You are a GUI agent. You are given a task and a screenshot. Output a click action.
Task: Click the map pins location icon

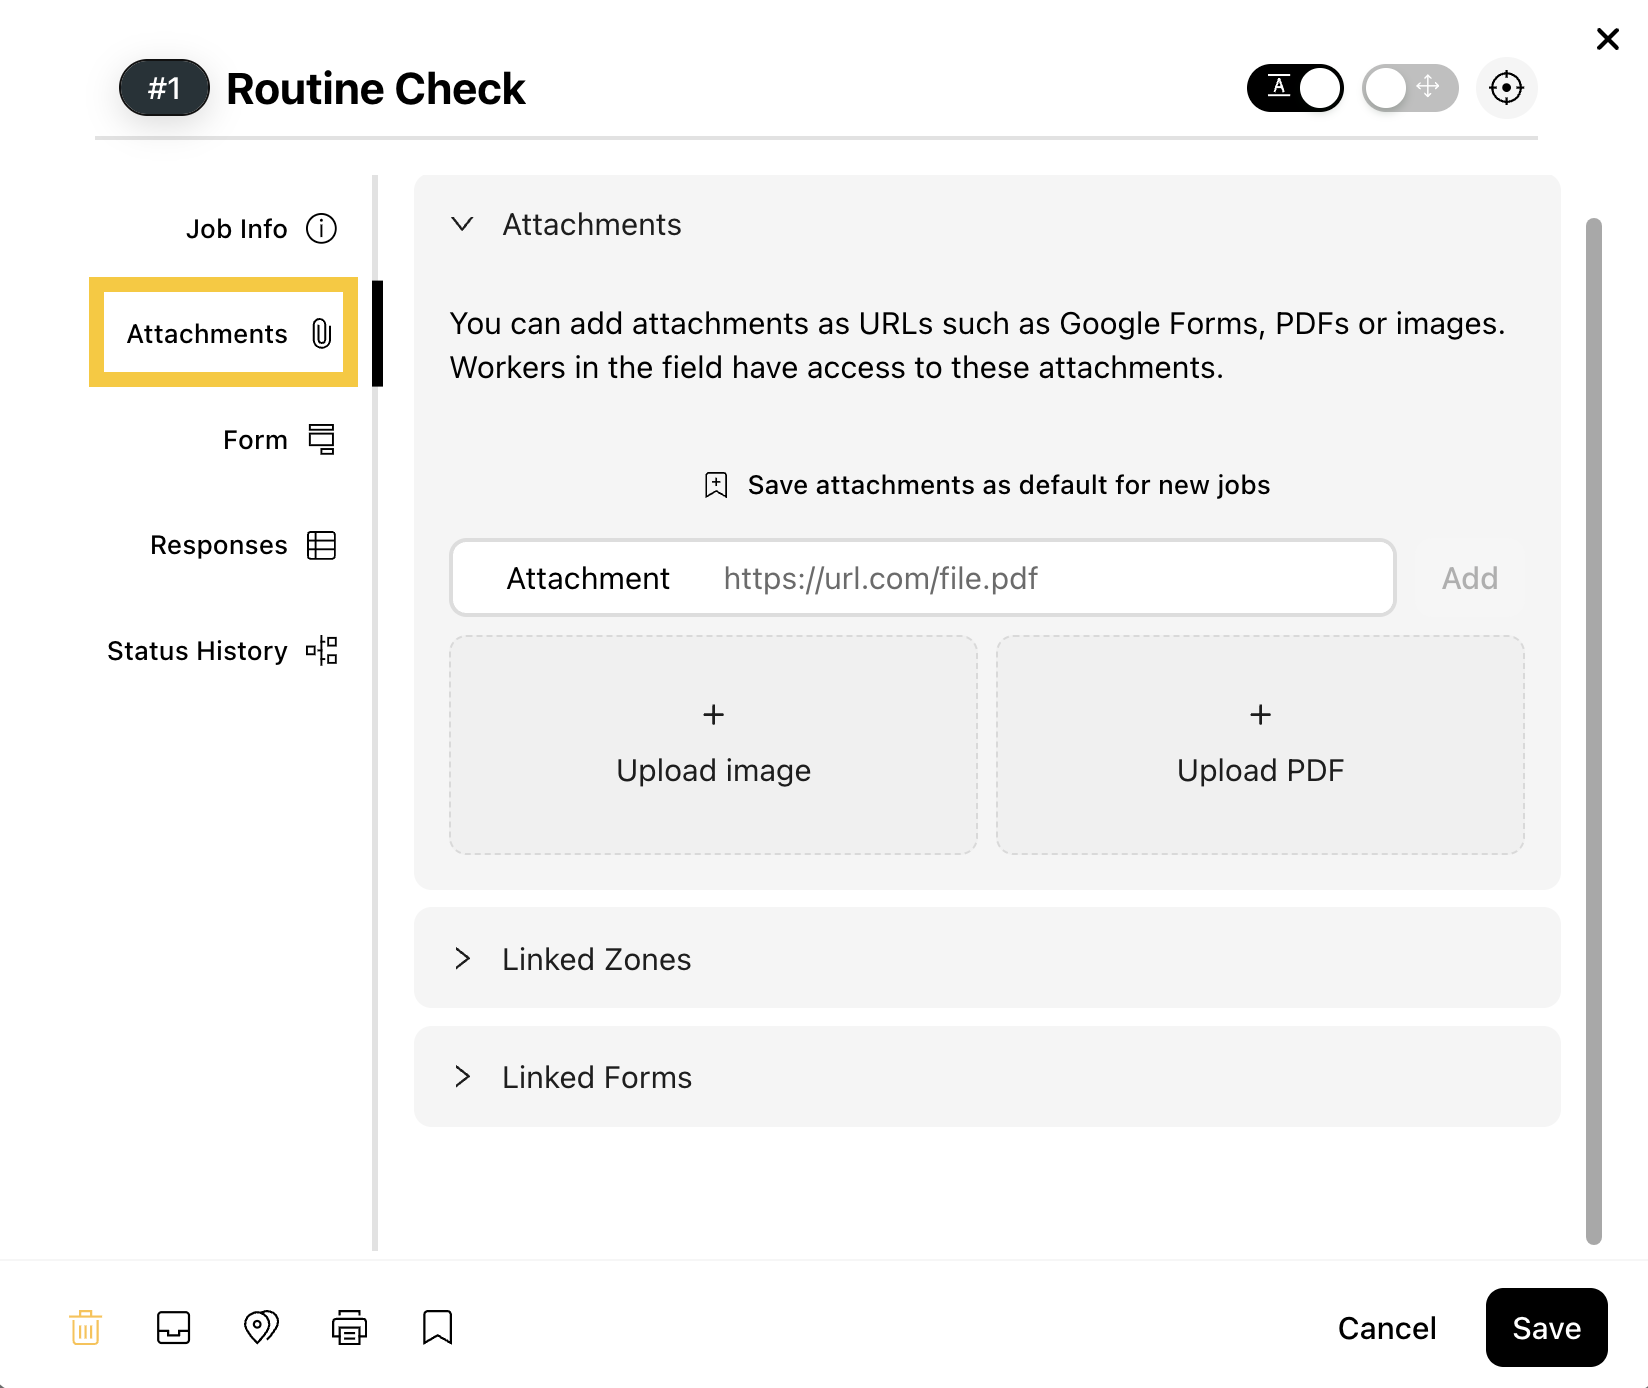[261, 1327]
